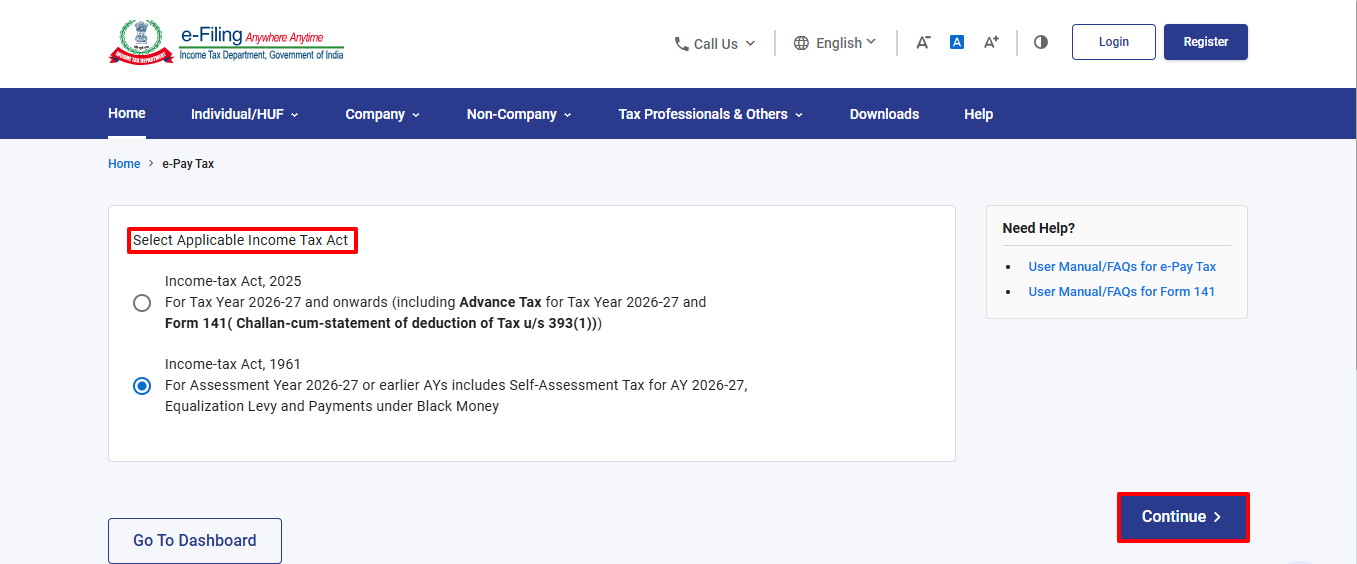Click the Continue button
The width and height of the screenshot is (1357, 564).
[x=1183, y=517]
